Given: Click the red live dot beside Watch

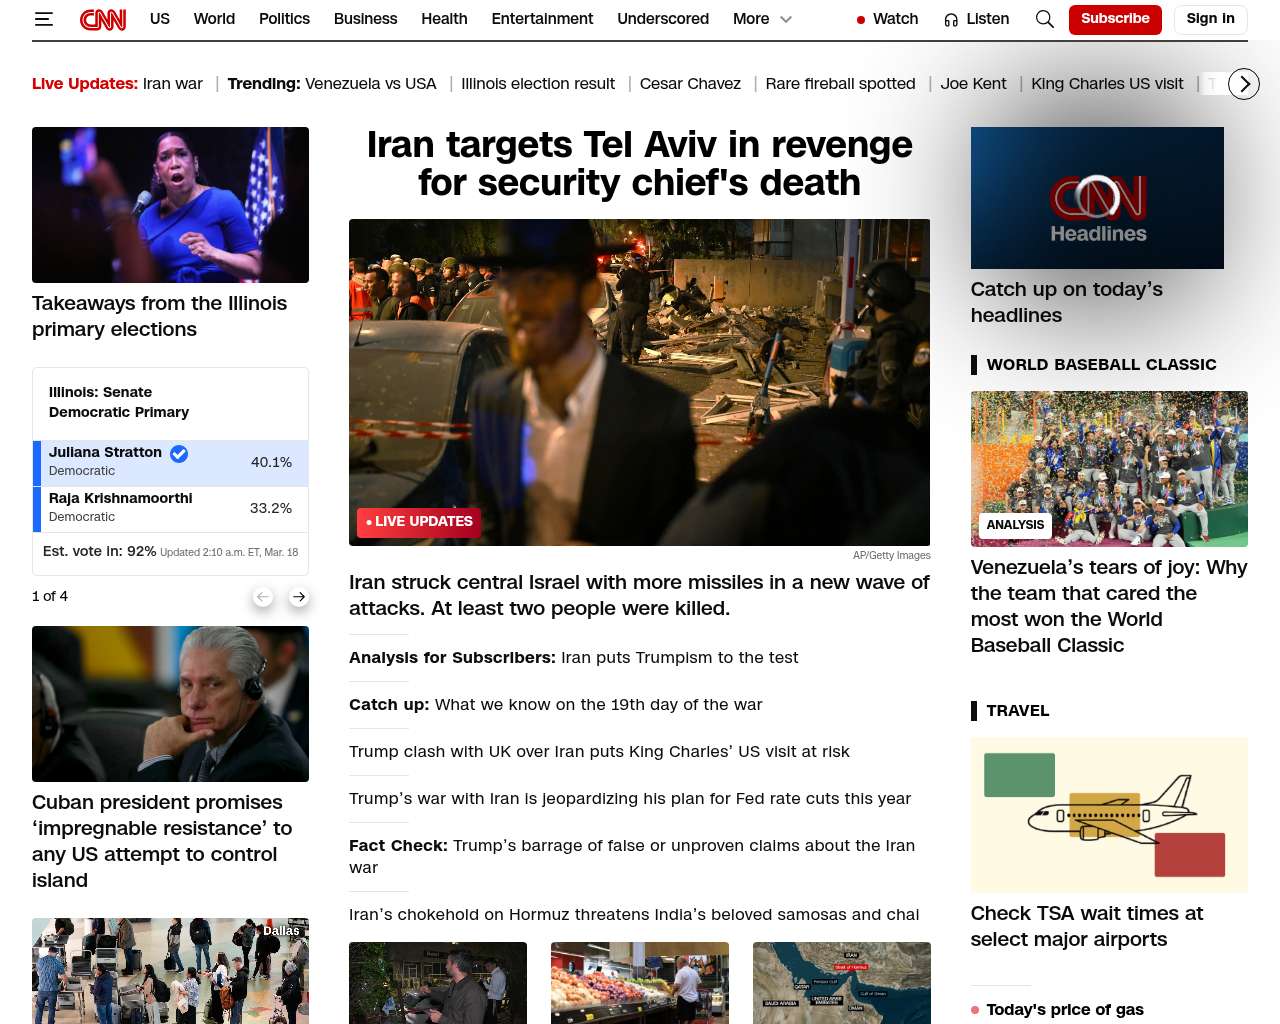Looking at the screenshot, I should (860, 19).
